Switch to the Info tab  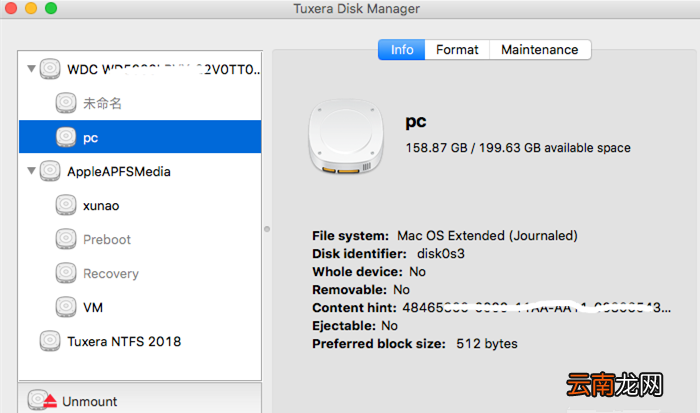401,50
